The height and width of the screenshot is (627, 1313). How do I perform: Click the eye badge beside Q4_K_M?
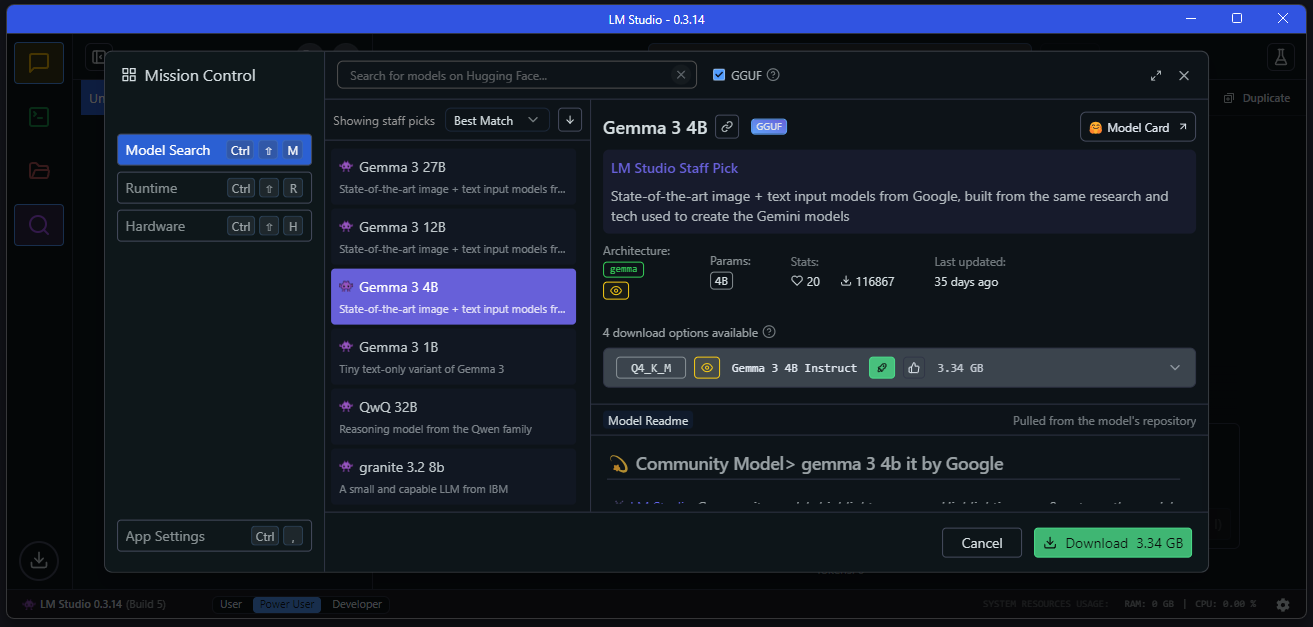pos(707,368)
